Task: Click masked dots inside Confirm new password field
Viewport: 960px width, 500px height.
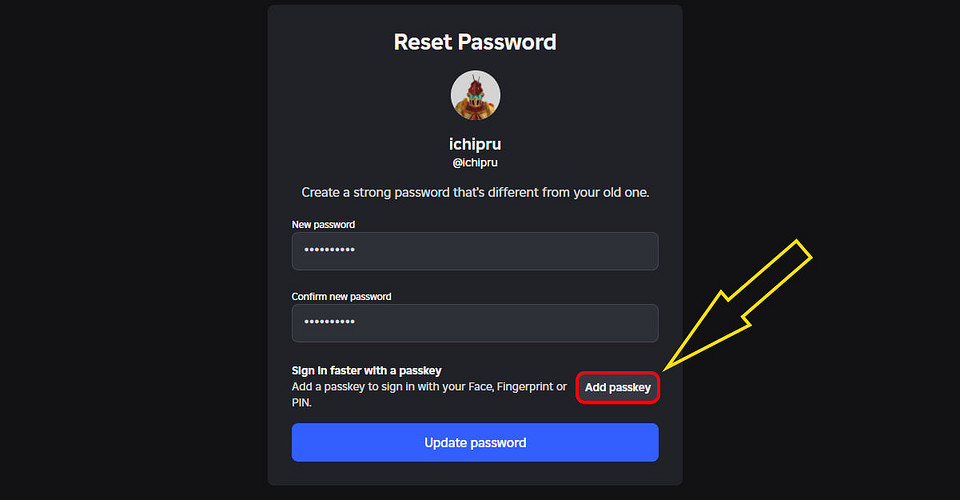Action: coord(329,322)
